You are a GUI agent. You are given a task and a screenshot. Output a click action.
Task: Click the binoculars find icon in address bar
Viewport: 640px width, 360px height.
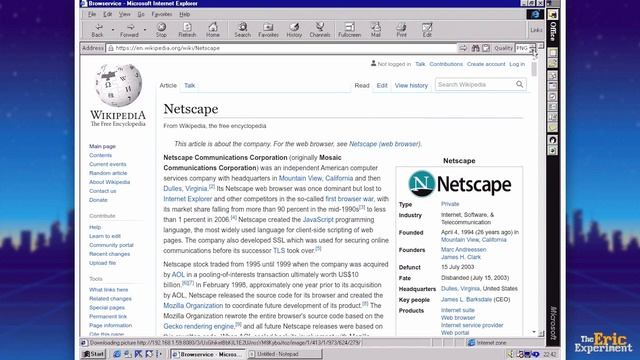(x=476, y=48)
